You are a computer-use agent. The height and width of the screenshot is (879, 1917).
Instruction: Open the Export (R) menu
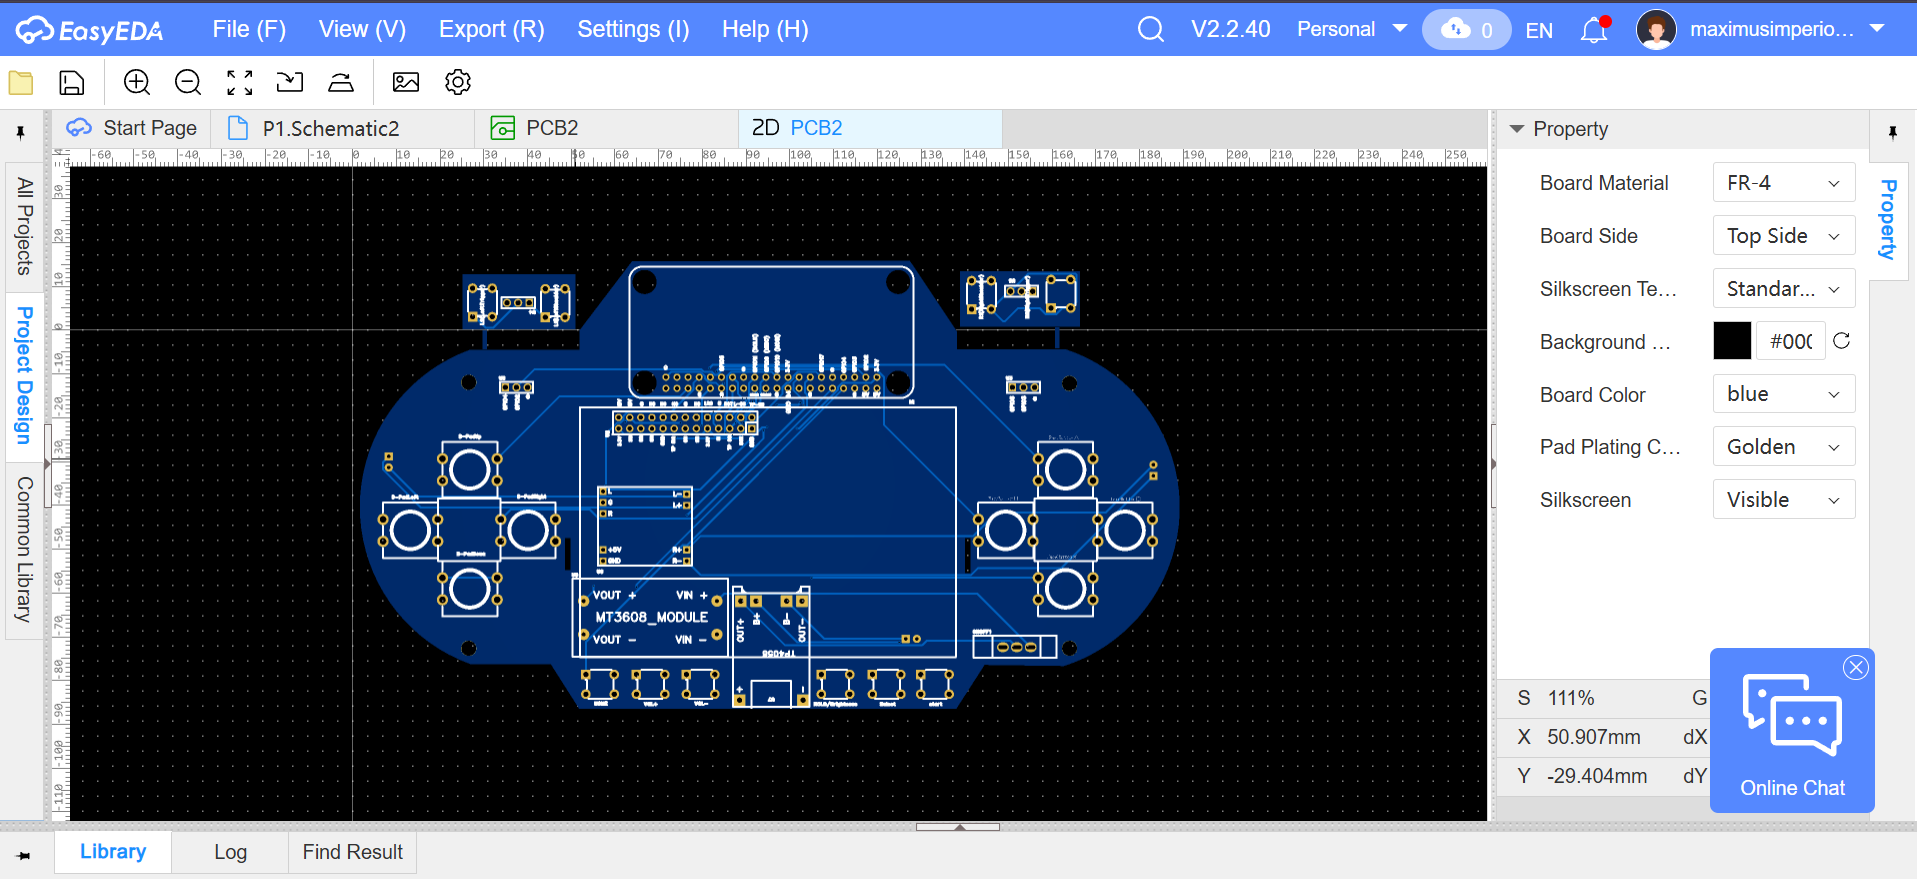tap(491, 30)
